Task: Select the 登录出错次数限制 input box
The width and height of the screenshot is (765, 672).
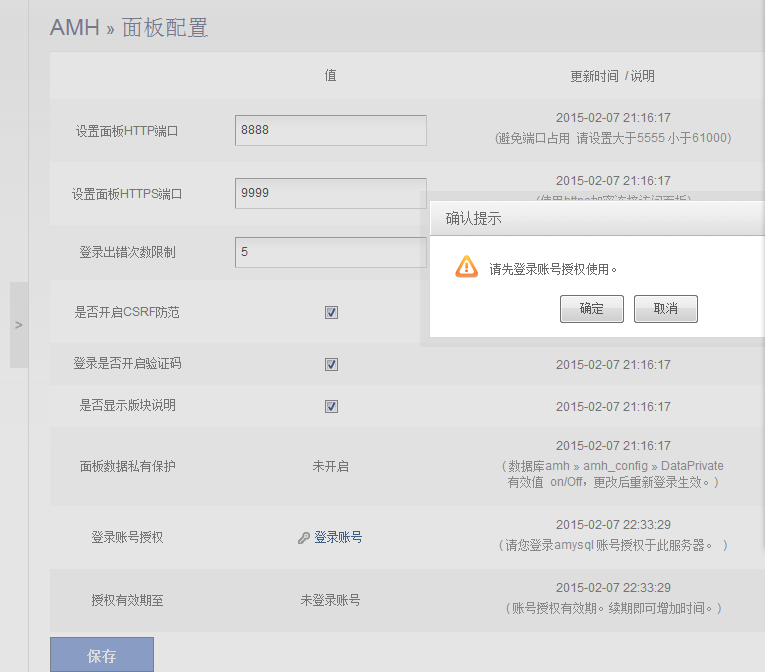Action: point(331,252)
